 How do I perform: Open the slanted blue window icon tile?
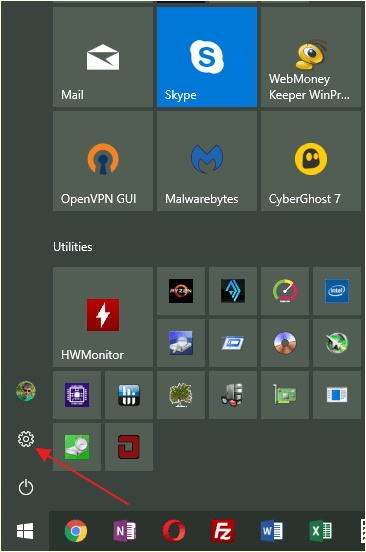[233, 343]
